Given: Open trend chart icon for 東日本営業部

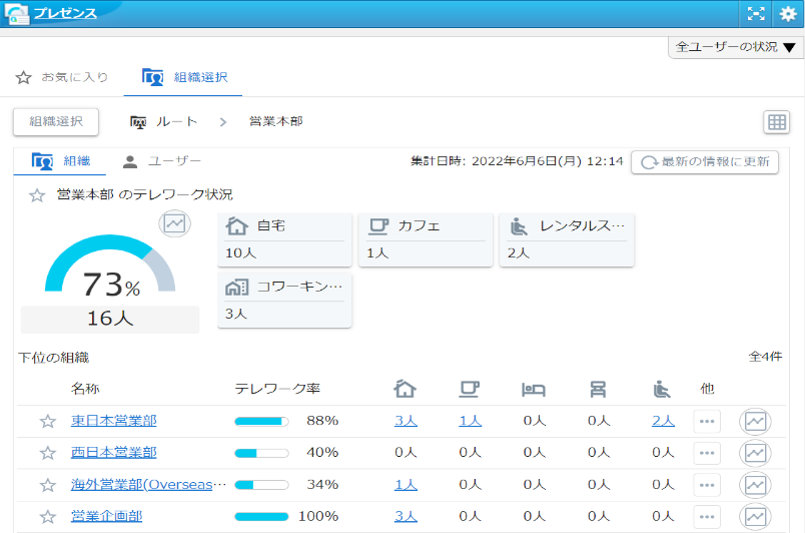Looking at the screenshot, I should (755, 421).
